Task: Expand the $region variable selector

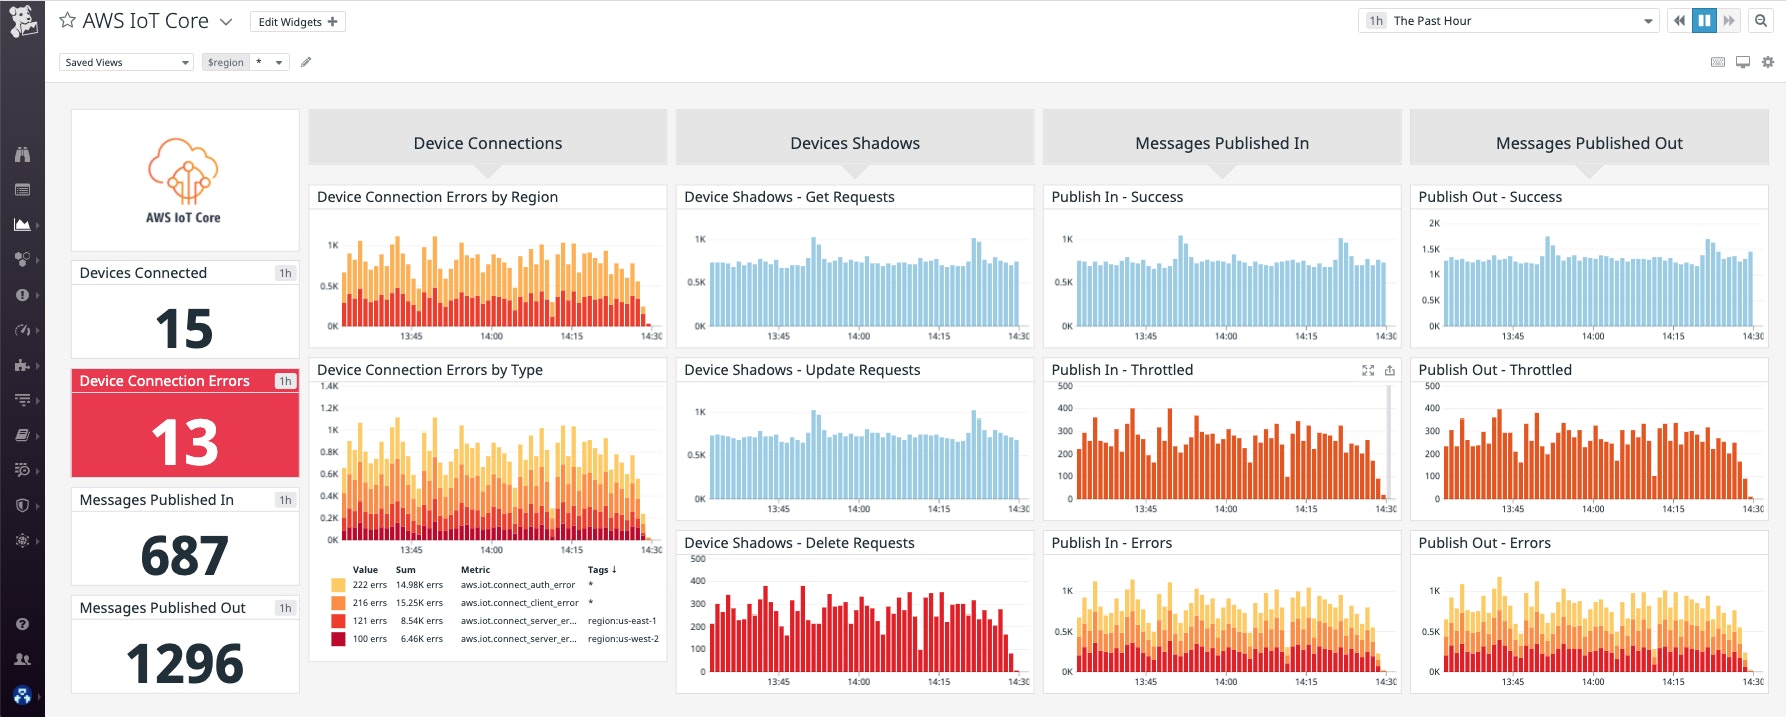Action: coord(270,62)
